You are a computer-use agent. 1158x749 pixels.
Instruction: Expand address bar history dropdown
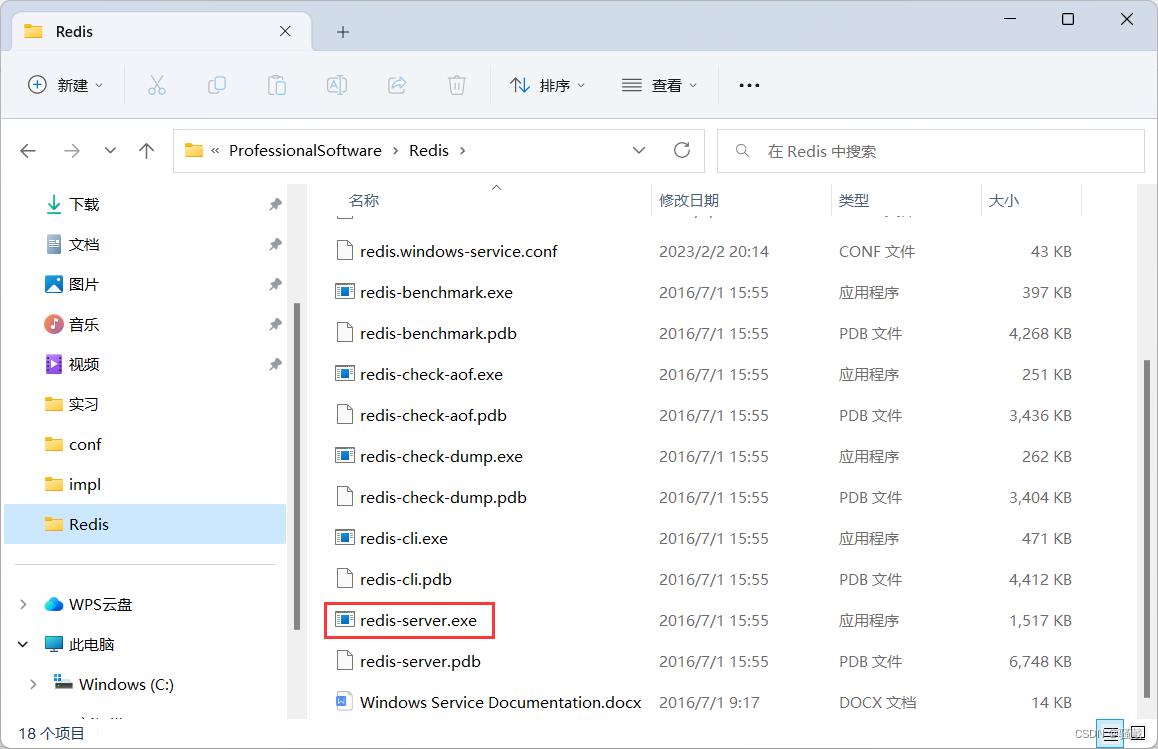pyautogui.click(x=639, y=151)
